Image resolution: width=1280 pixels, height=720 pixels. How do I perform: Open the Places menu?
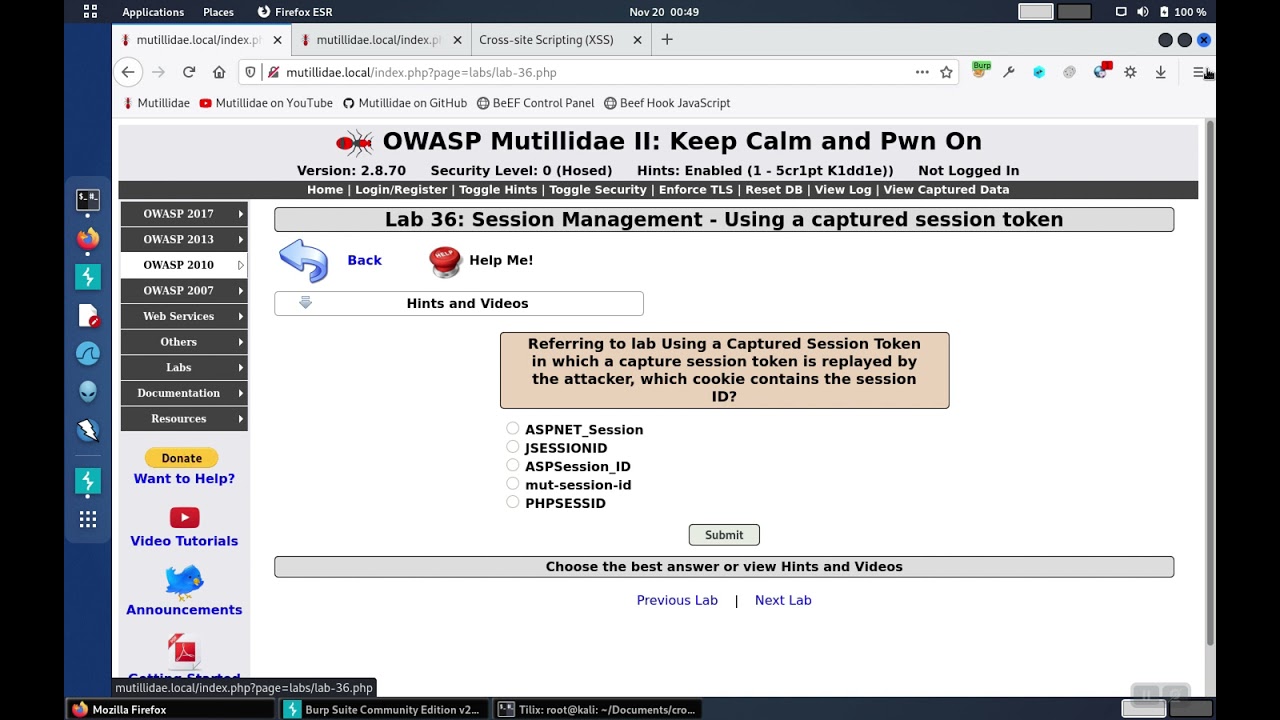point(218,12)
